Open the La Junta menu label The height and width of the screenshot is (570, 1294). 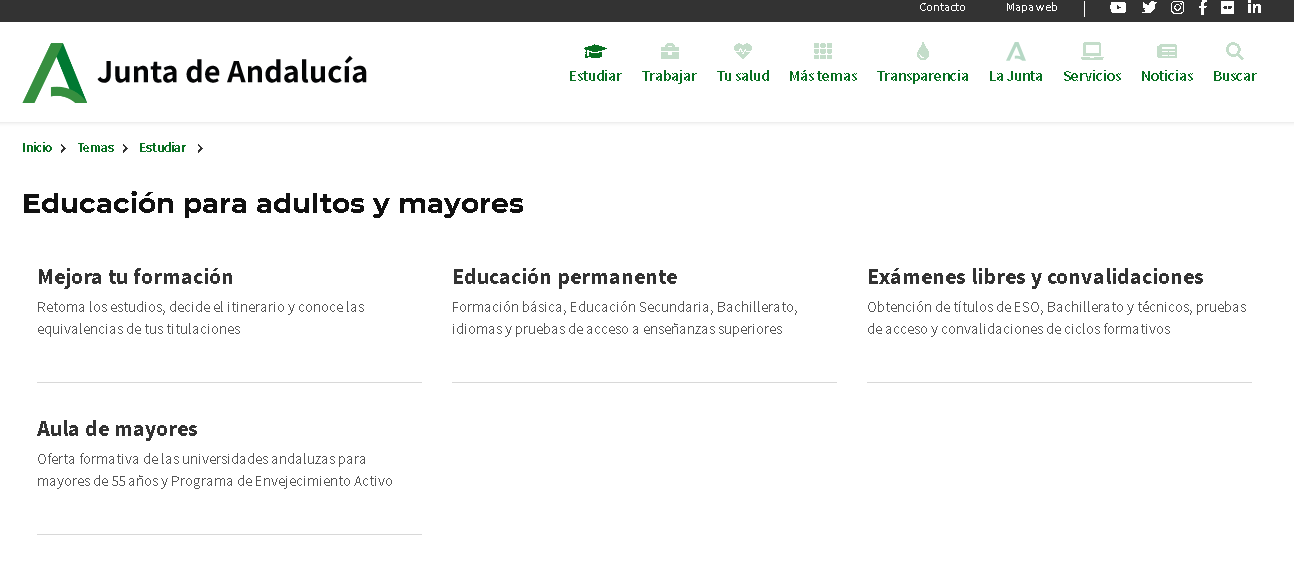[1016, 76]
